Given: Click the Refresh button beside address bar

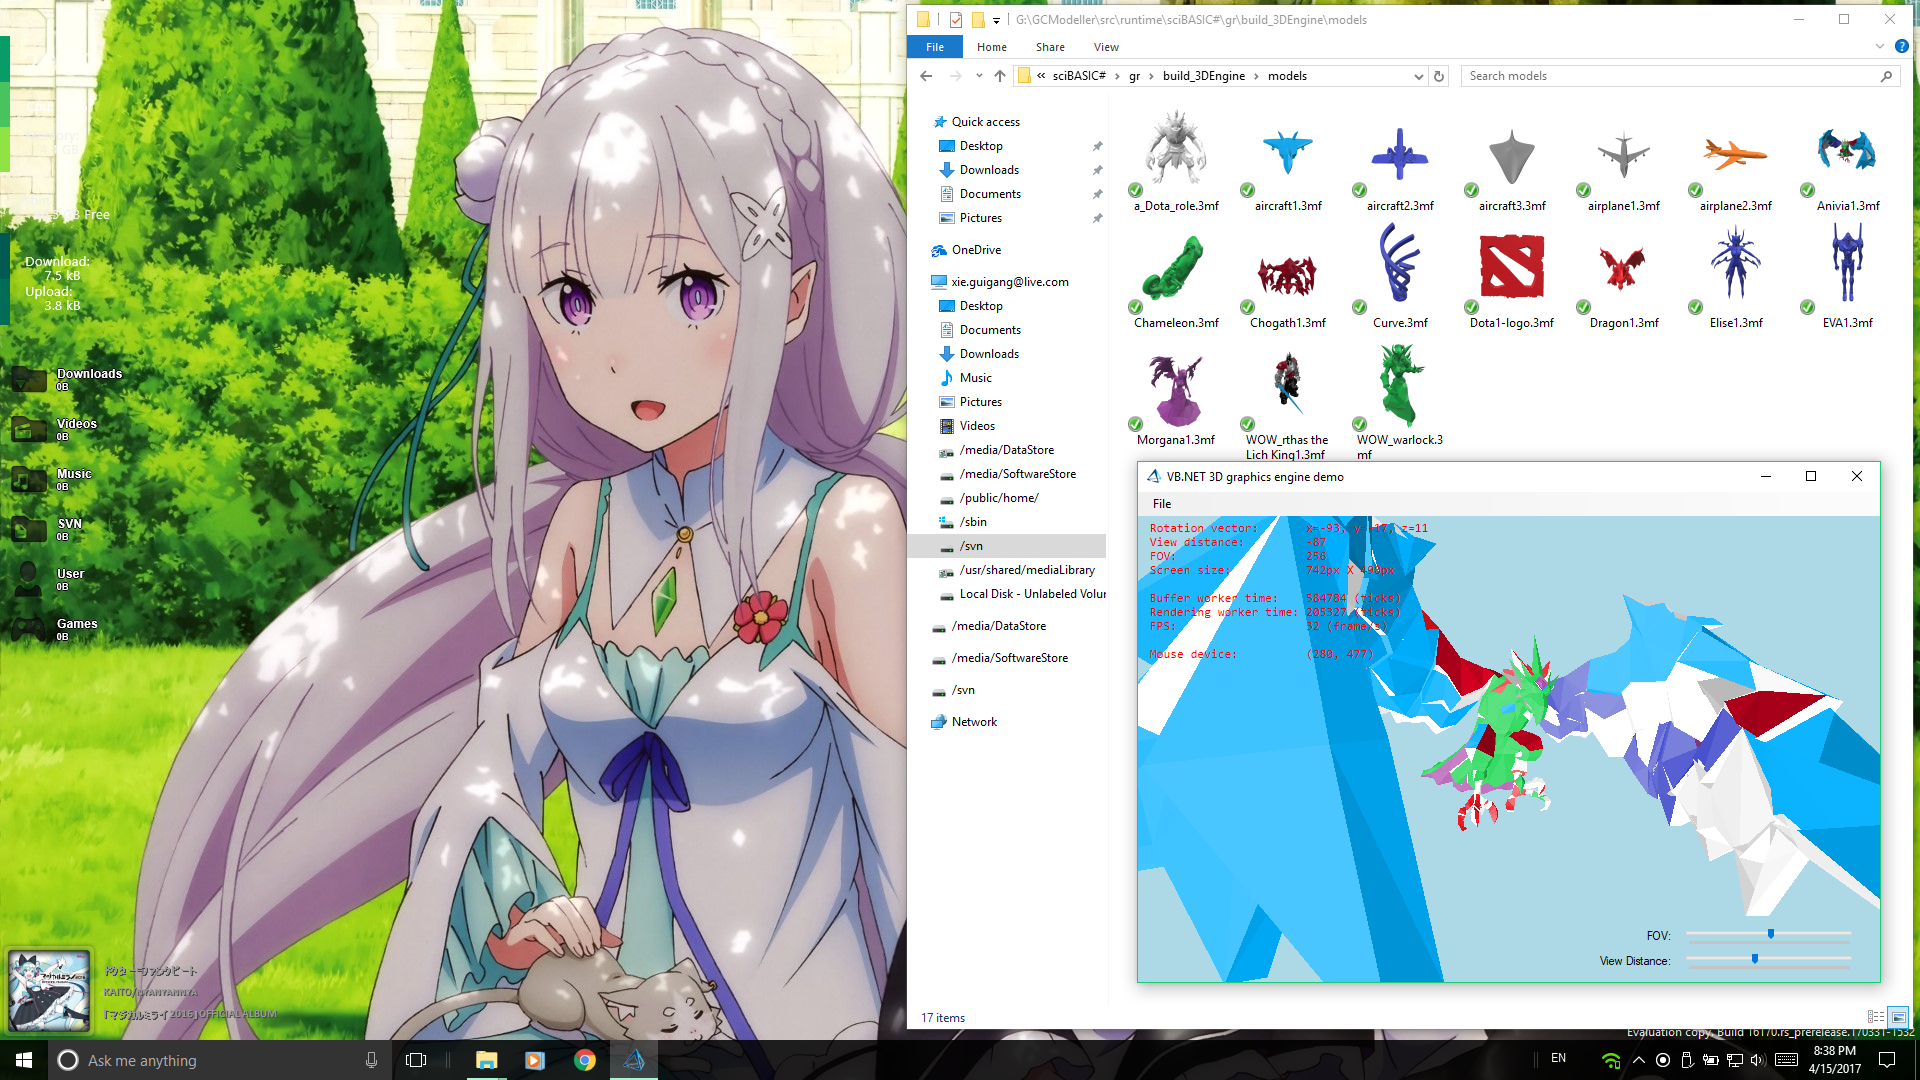Looking at the screenshot, I should [1439, 76].
